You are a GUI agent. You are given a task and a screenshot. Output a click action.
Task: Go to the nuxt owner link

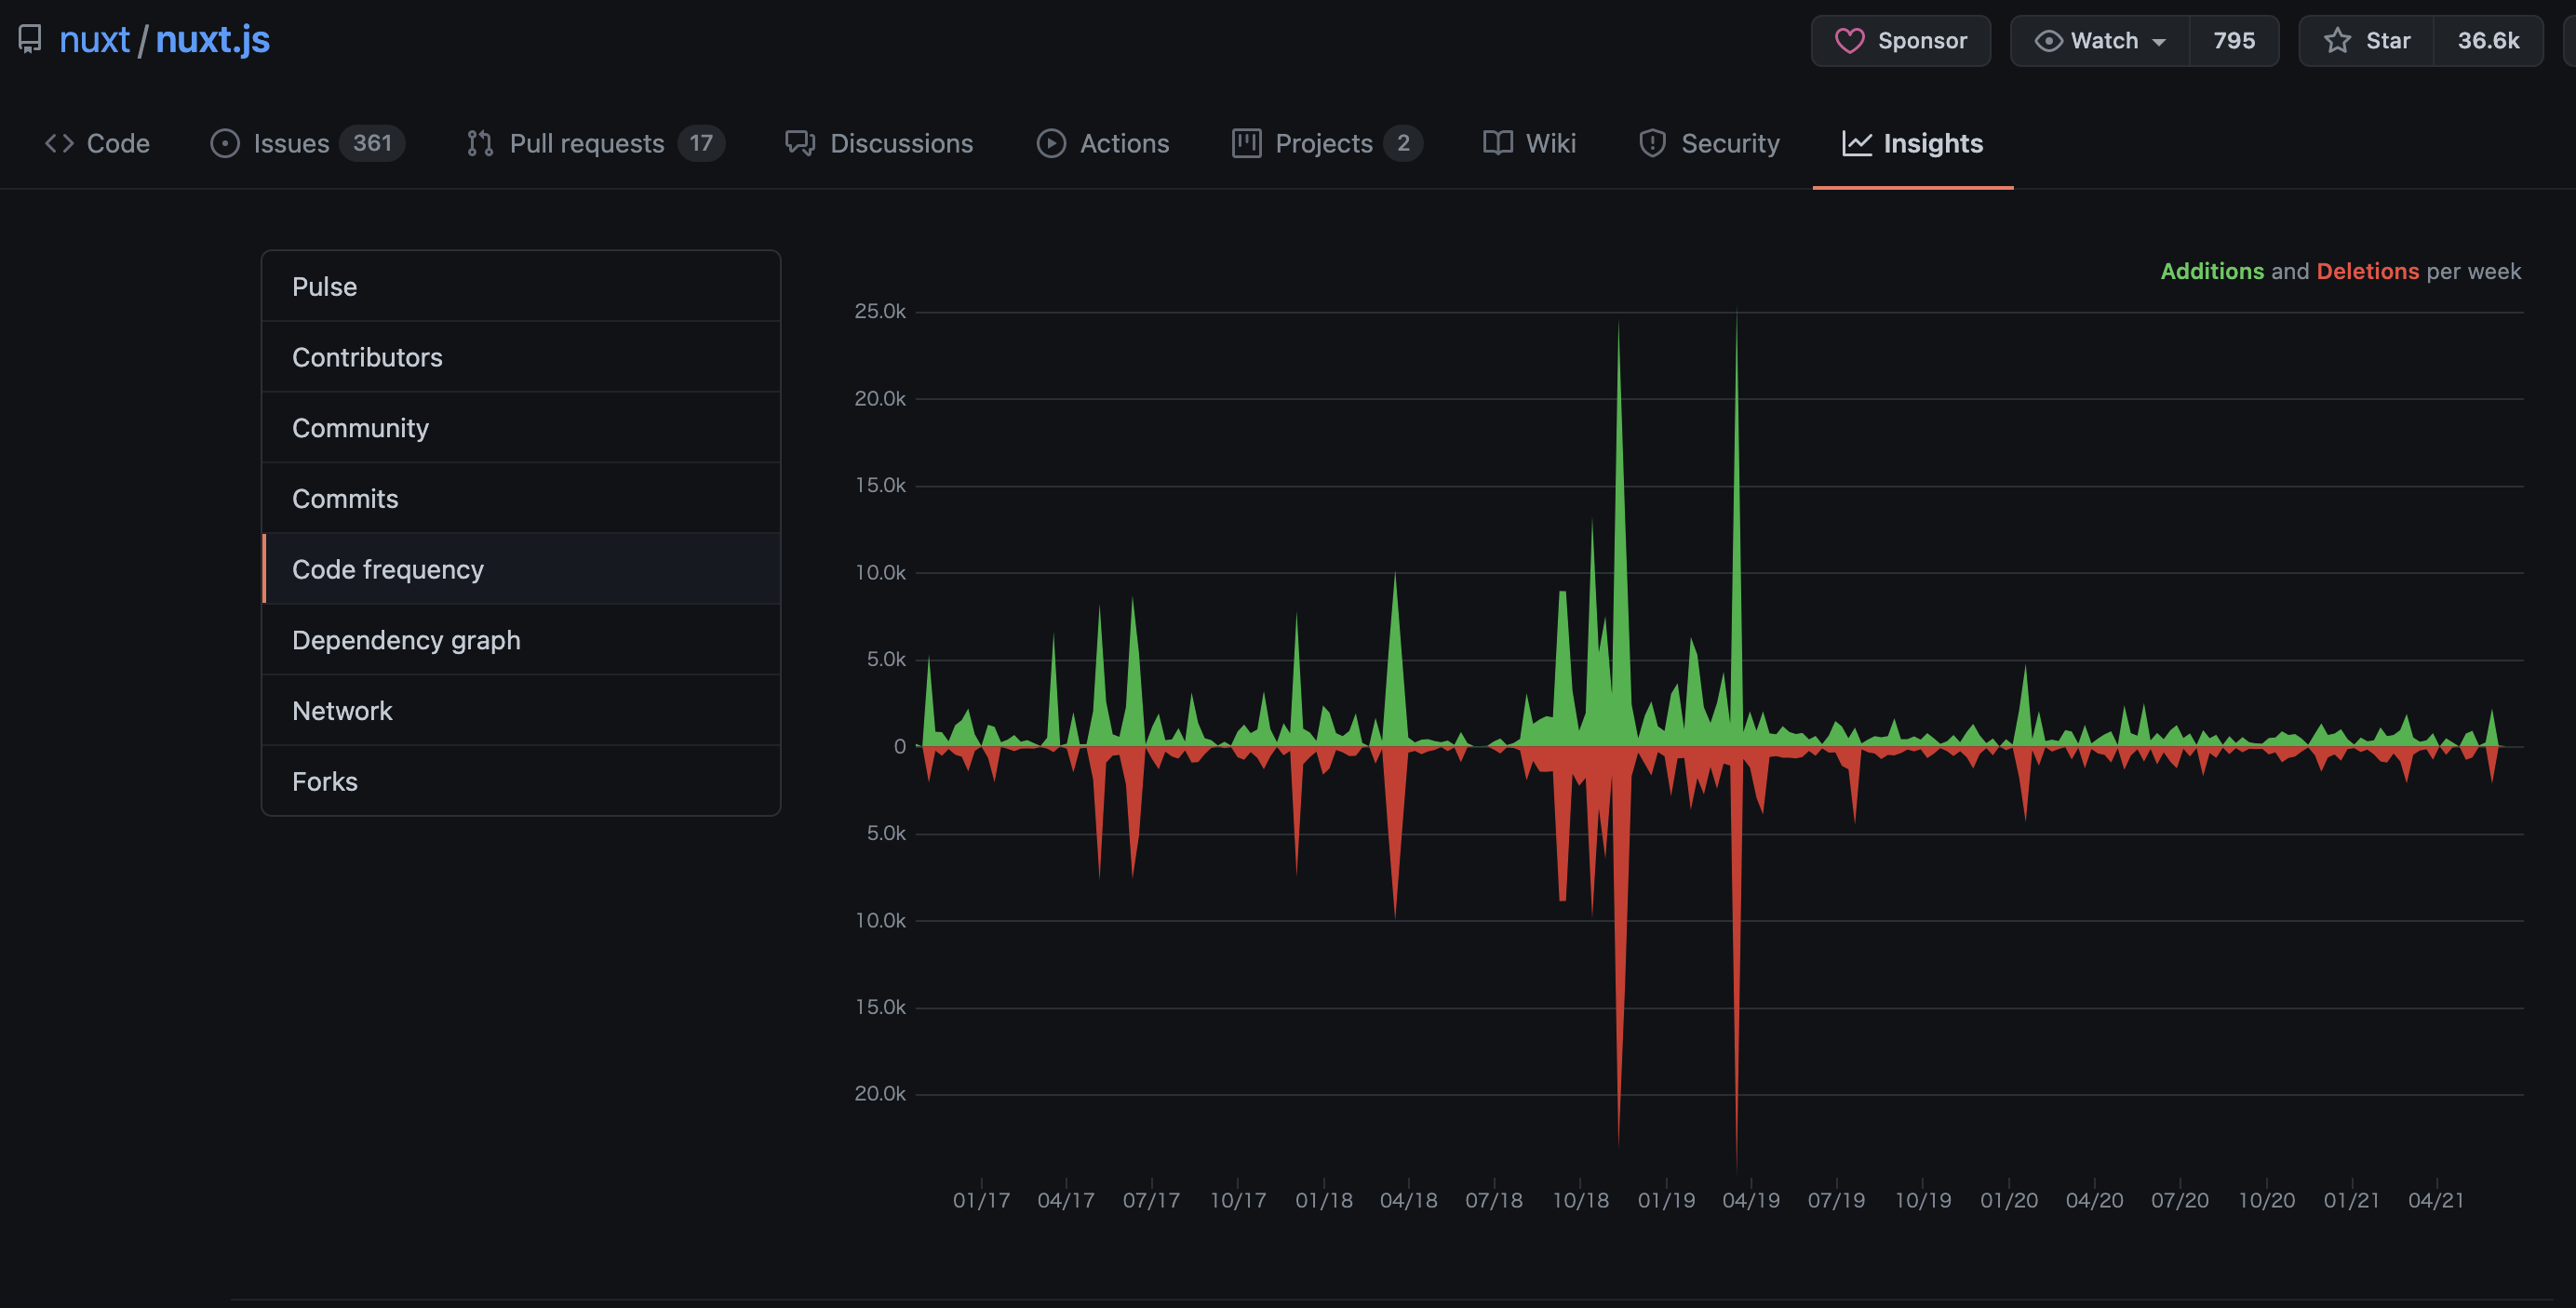pos(94,40)
